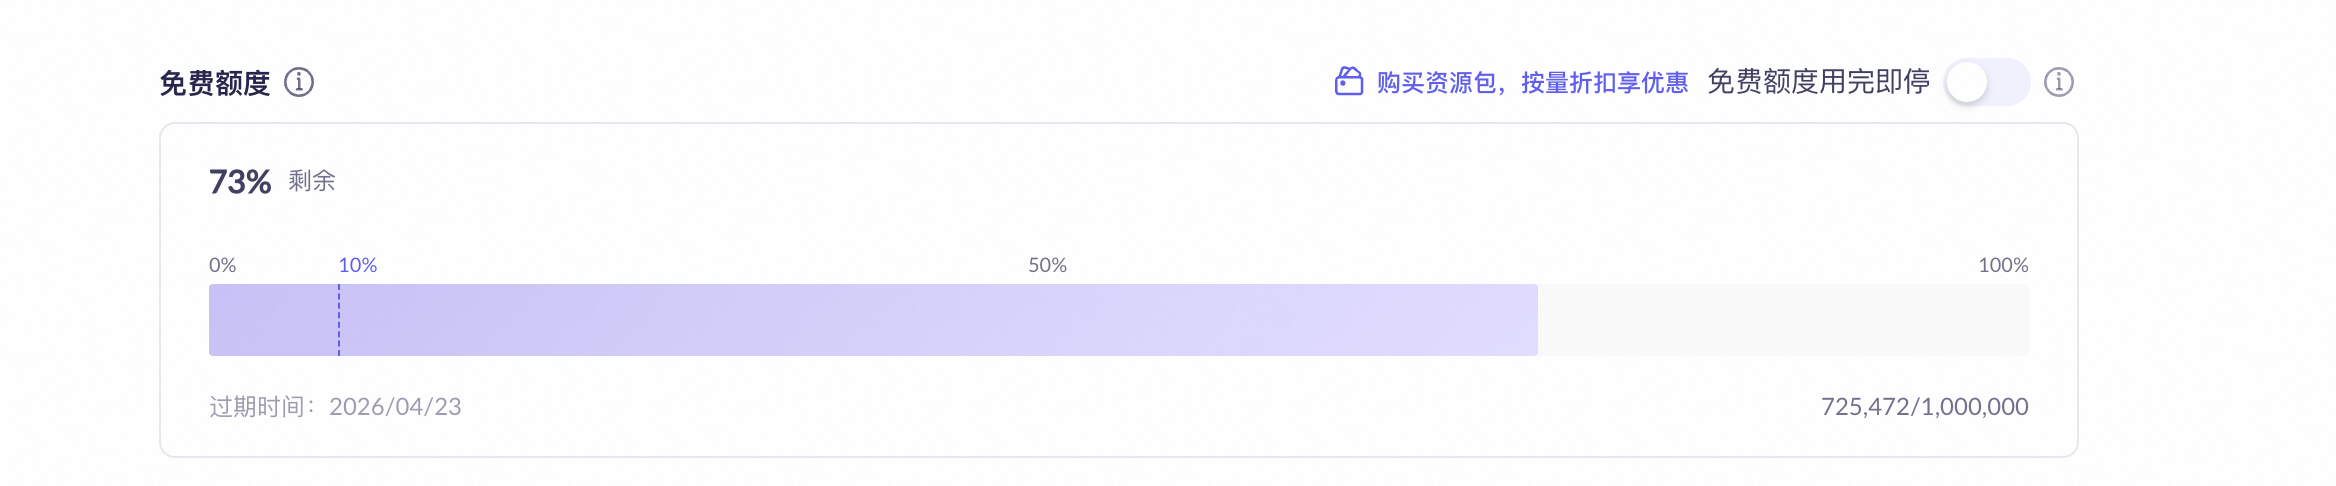Screen dimensions: 2336x486
Task: Click the purple 10% threshold label
Action: click(x=357, y=265)
